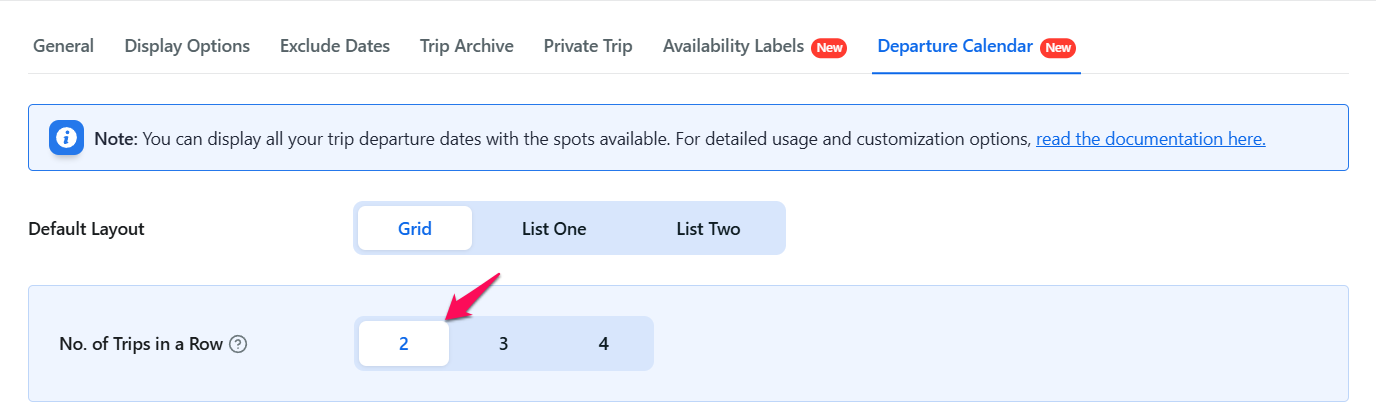The image size is (1376, 417).
Task: Select the Private Trip tab
Action: (x=588, y=46)
